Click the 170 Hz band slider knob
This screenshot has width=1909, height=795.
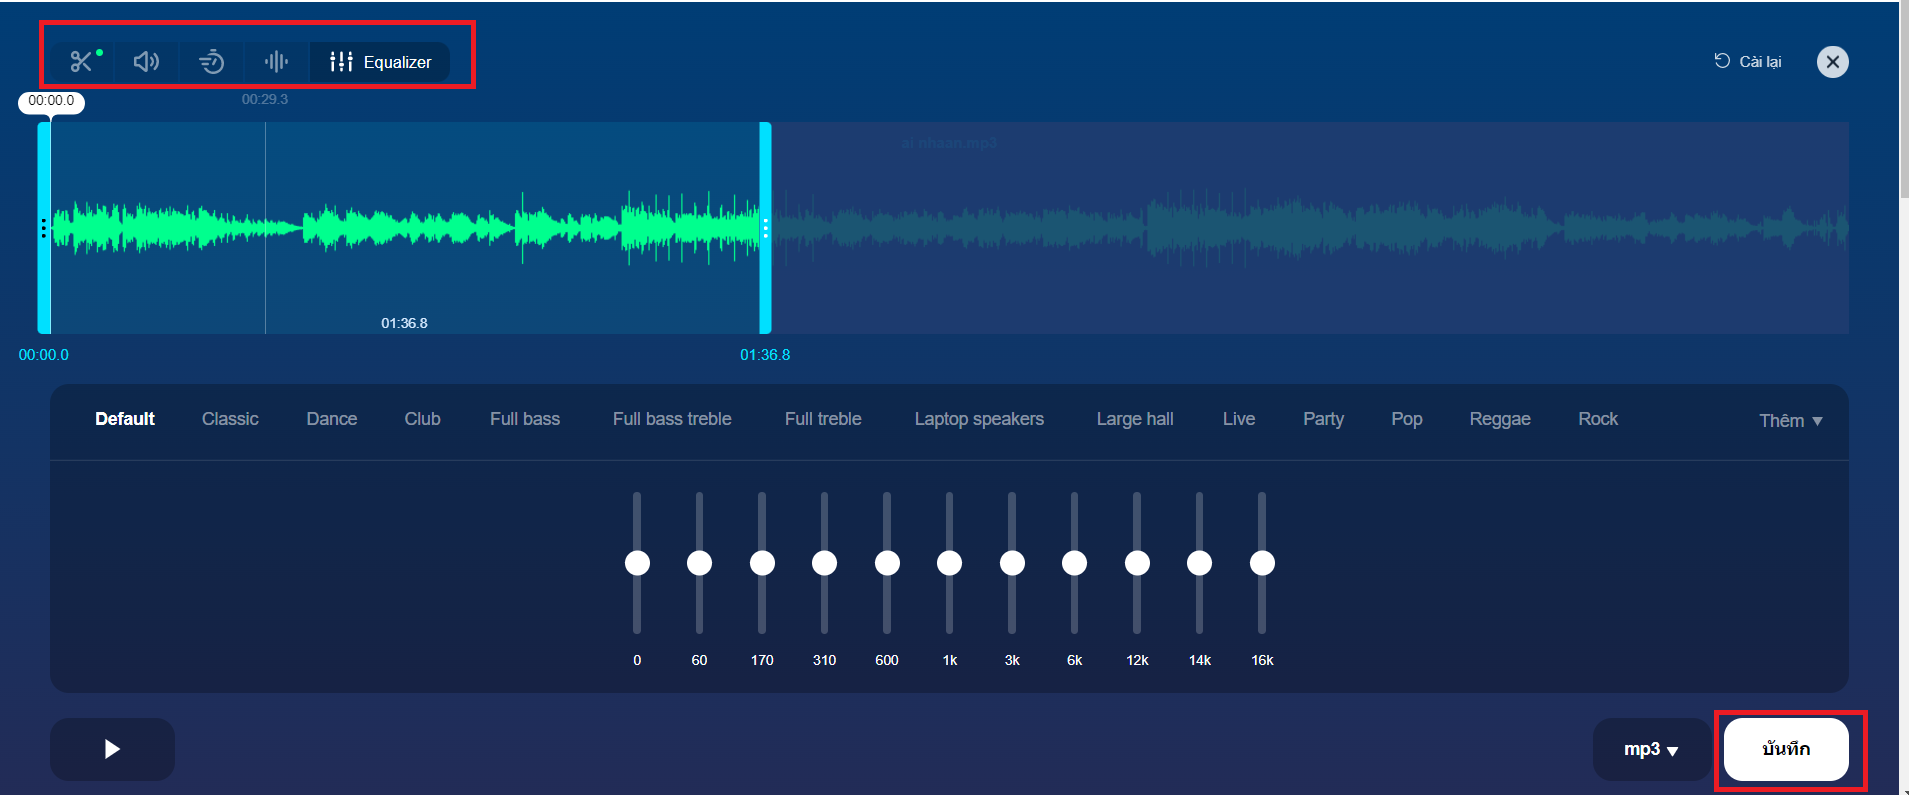[762, 563]
